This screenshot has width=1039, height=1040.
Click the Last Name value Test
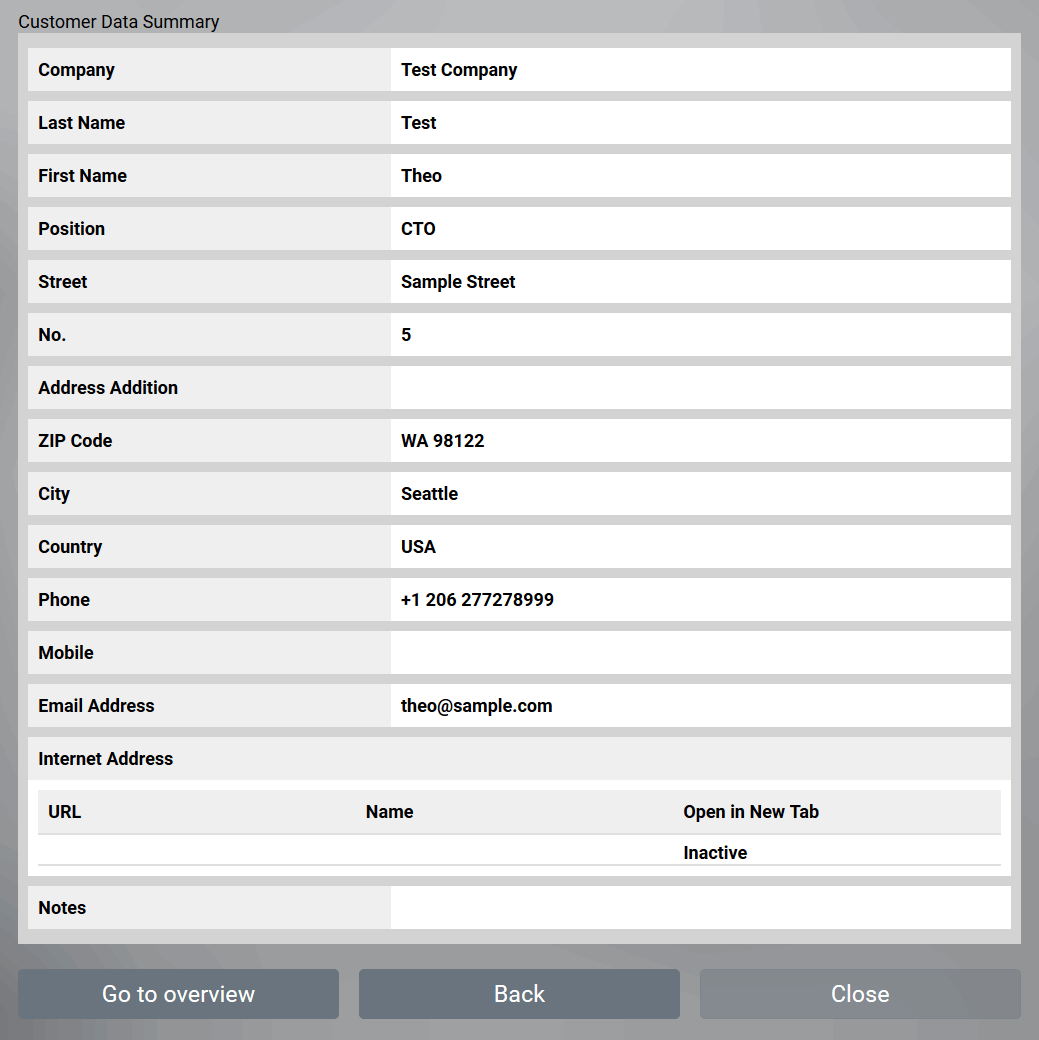click(700, 122)
